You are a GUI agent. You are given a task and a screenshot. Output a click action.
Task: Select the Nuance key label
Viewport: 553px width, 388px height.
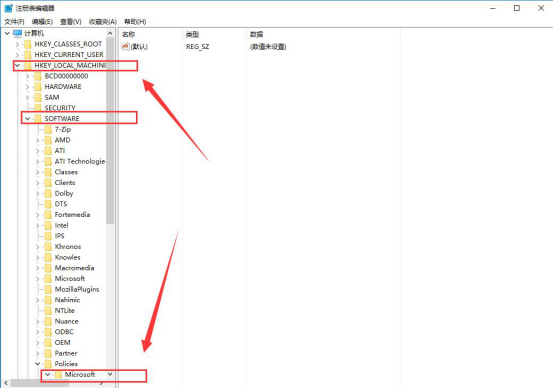pos(66,321)
